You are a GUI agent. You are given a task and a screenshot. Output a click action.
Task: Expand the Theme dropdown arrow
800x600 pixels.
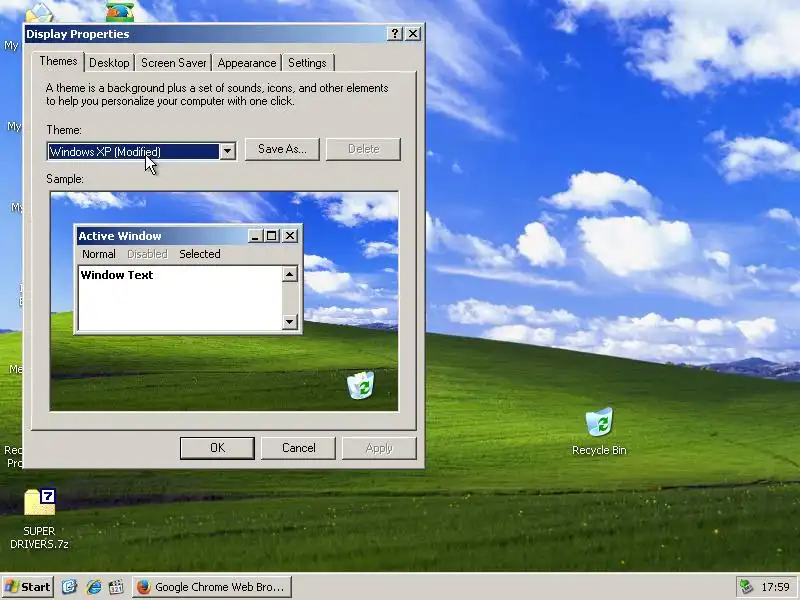tap(228, 152)
